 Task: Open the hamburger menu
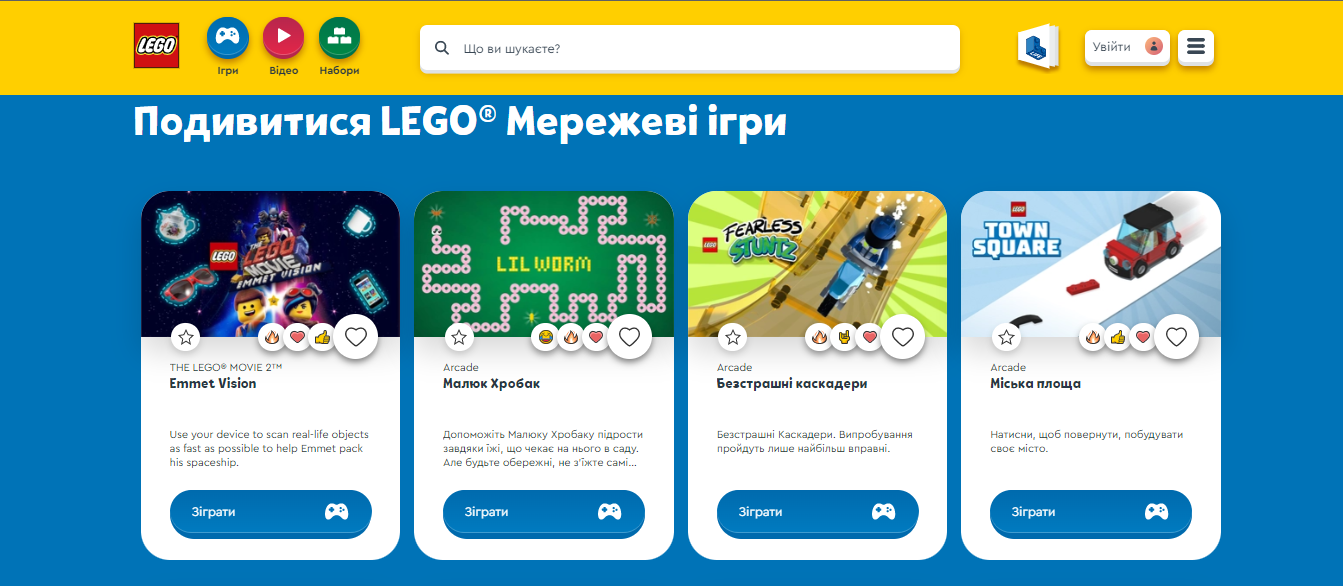point(1196,47)
